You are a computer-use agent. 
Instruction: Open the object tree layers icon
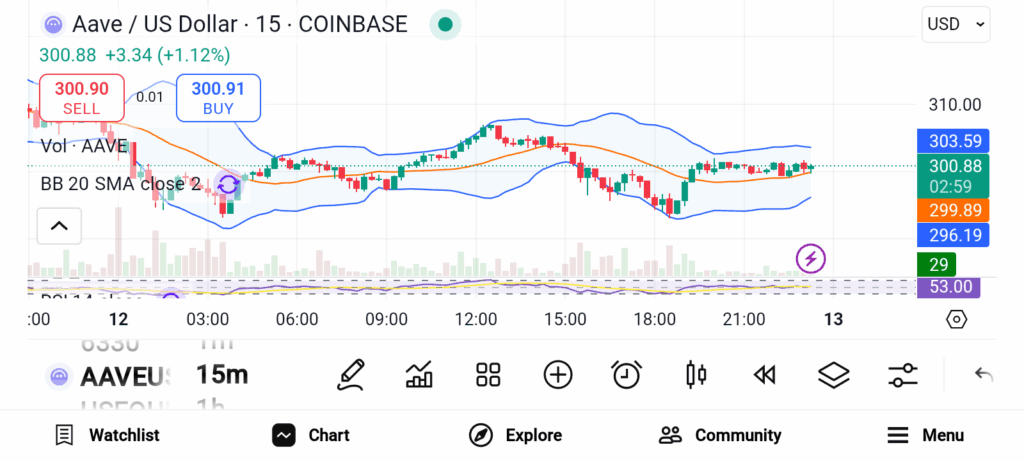click(834, 375)
